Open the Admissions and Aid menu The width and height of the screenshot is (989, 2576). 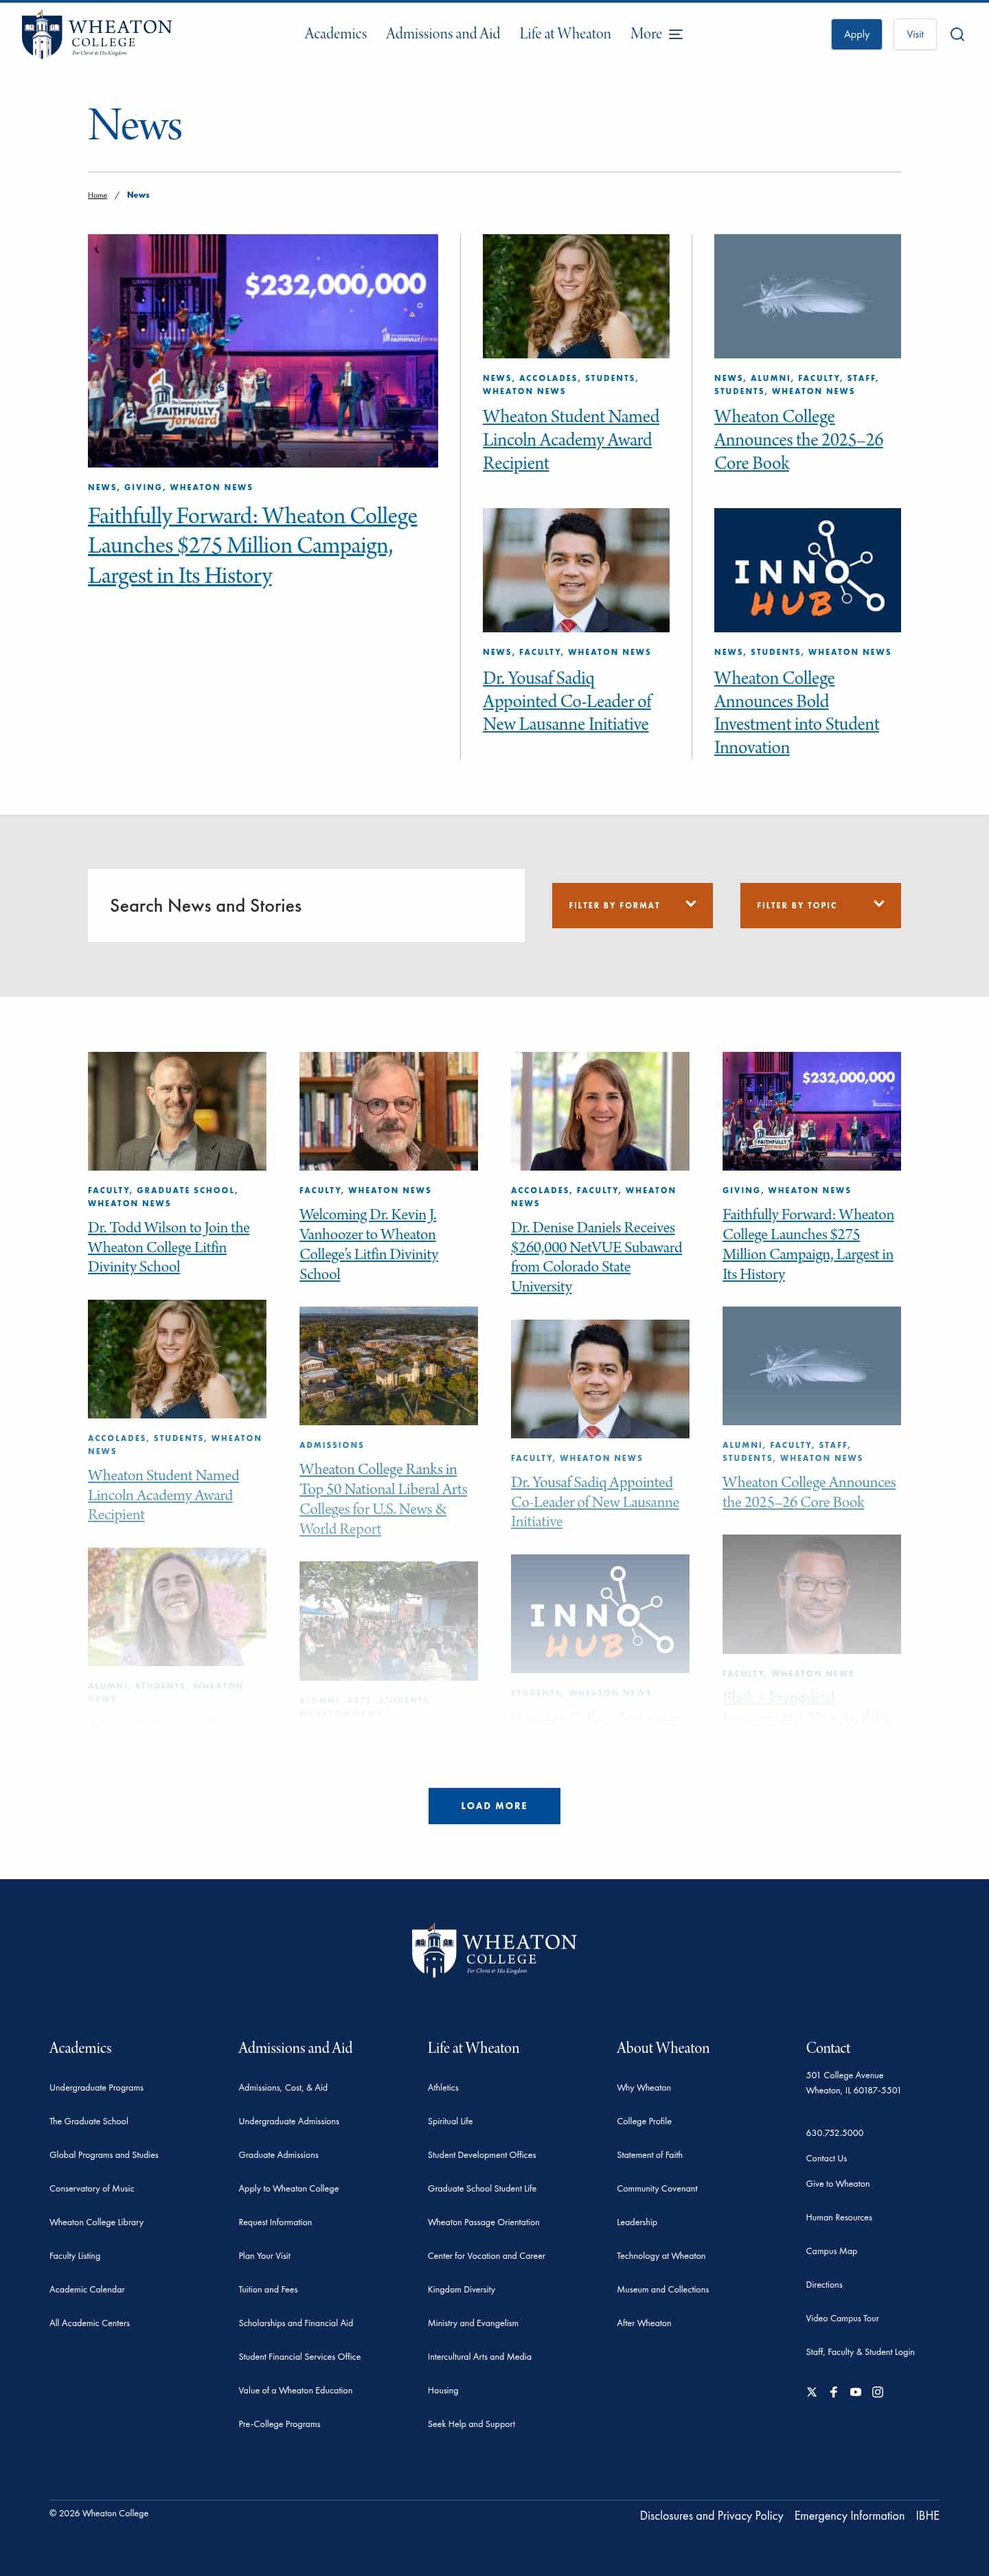pos(443,34)
